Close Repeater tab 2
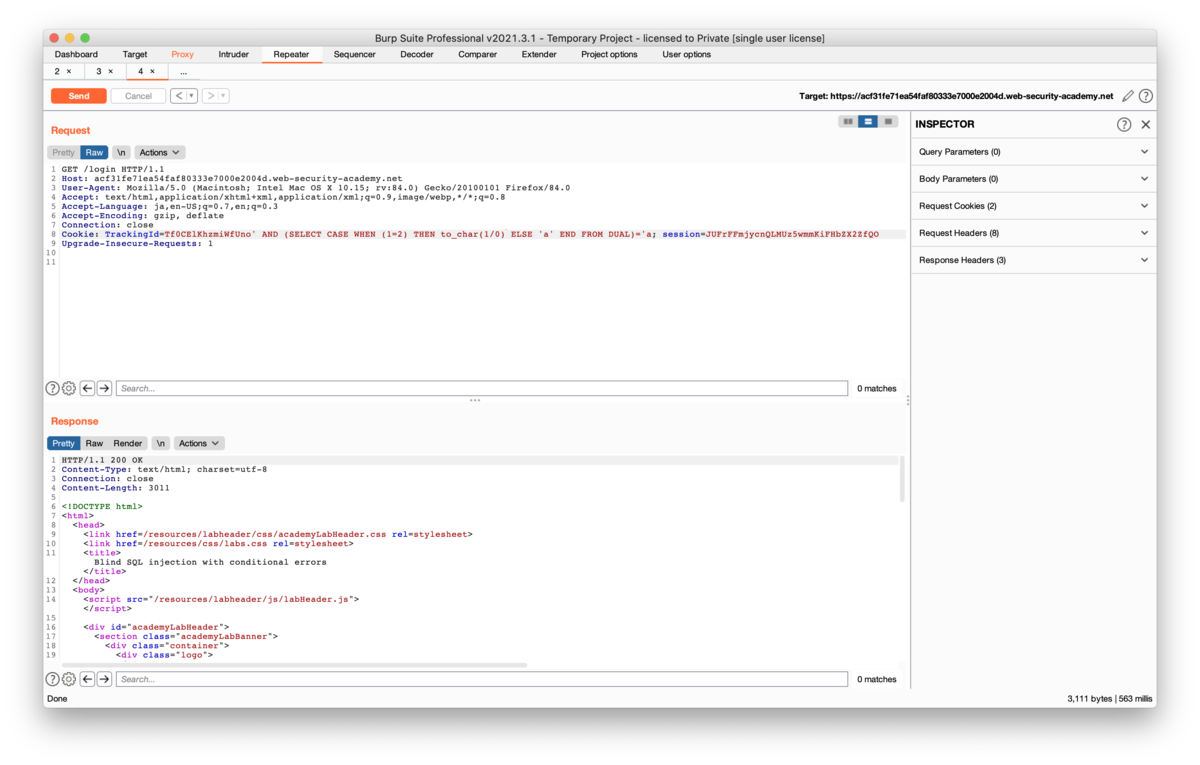This screenshot has height=765, width=1200. (69, 72)
